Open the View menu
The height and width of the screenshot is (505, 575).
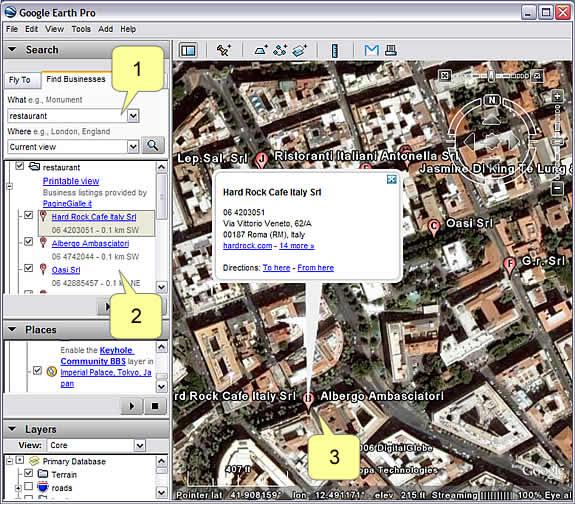[54, 29]
